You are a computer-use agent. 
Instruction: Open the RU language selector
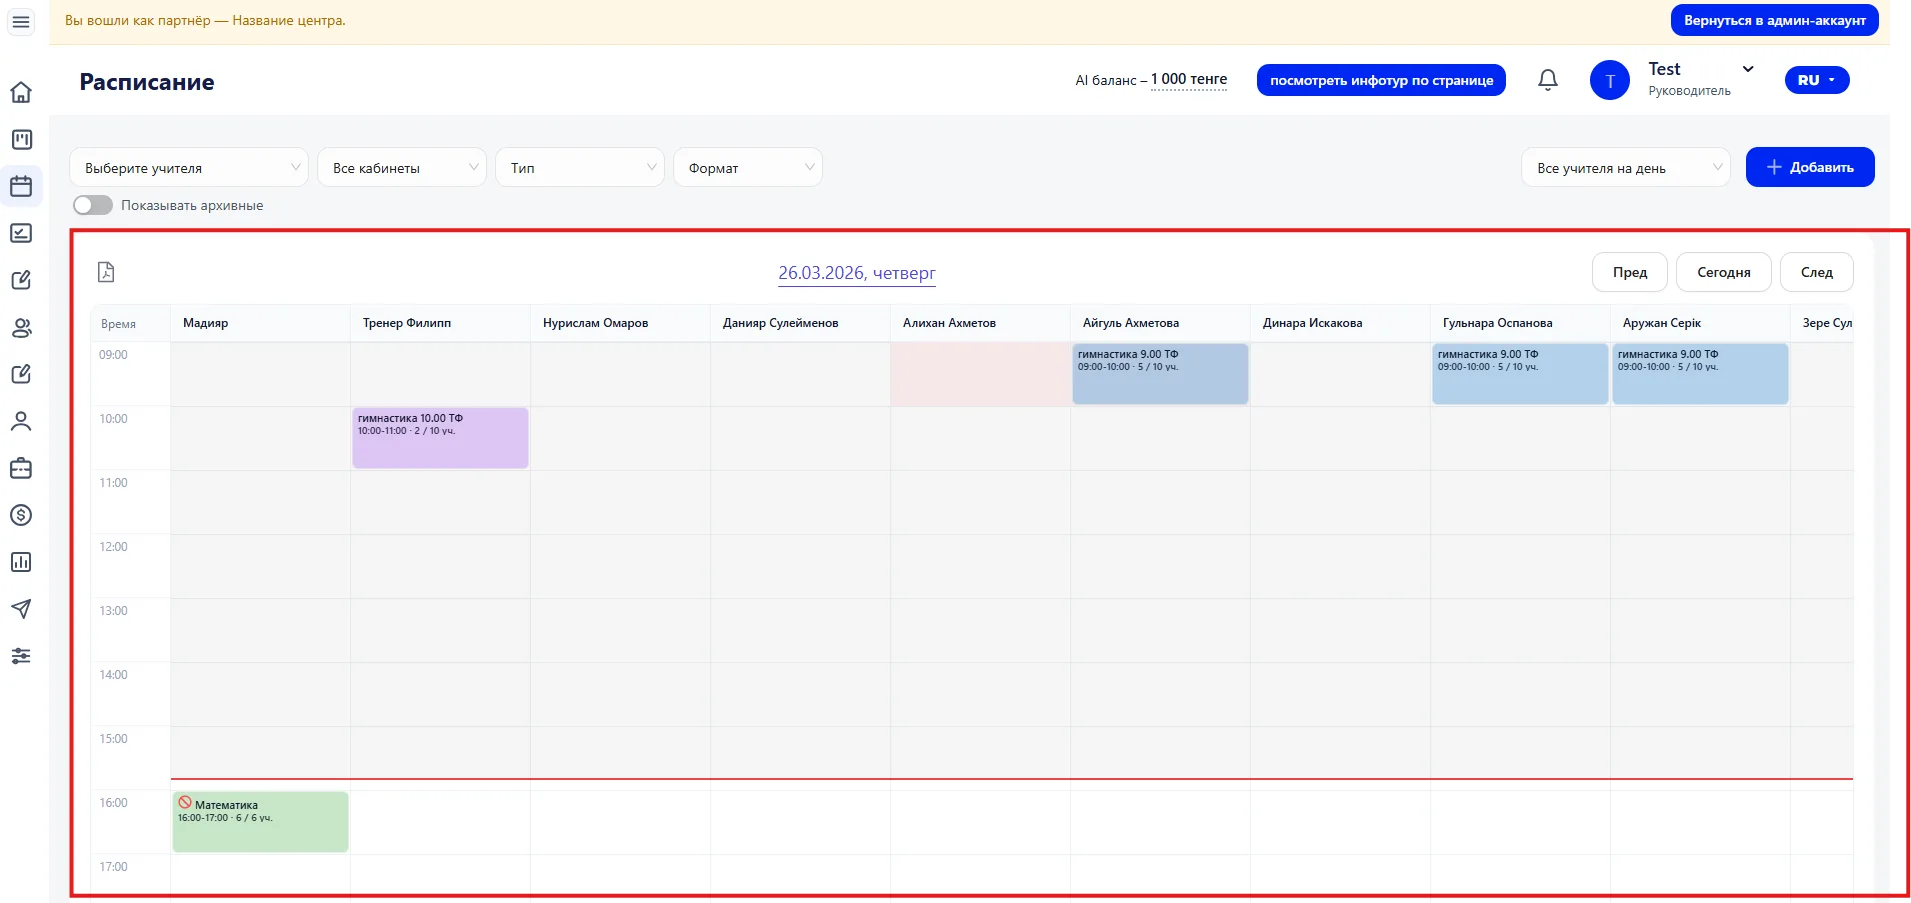pyautogui.click(x=1817, y=80)
